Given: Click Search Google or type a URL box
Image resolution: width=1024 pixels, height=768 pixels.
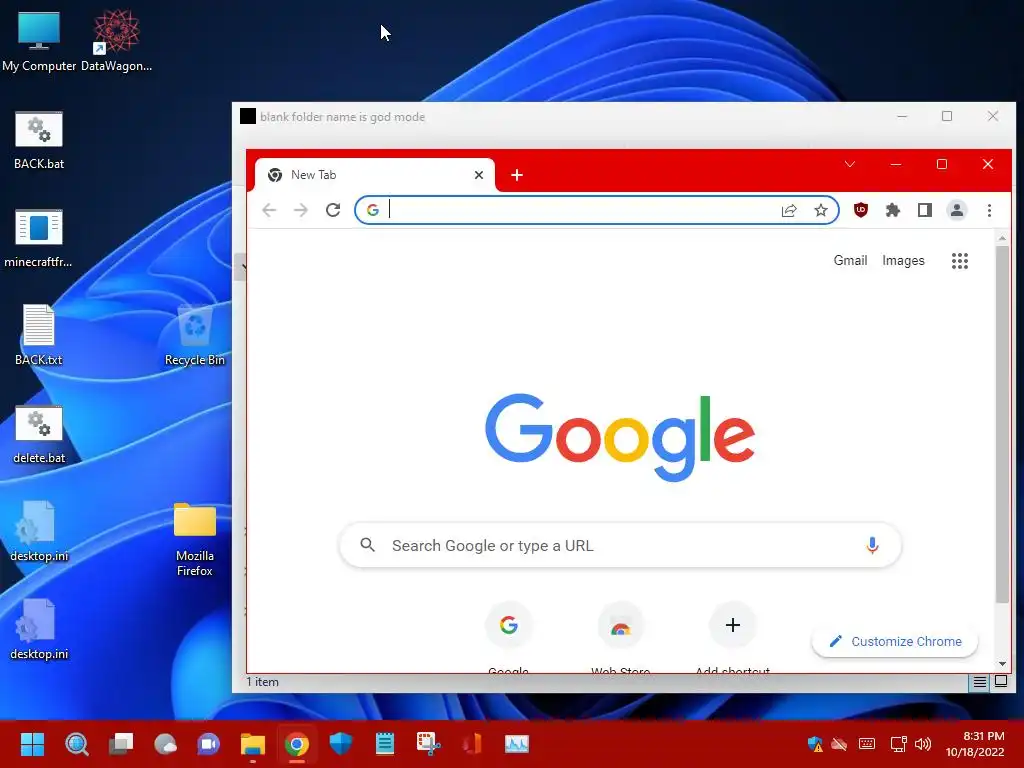Looking at the screenshot, I should click(620, 545).
